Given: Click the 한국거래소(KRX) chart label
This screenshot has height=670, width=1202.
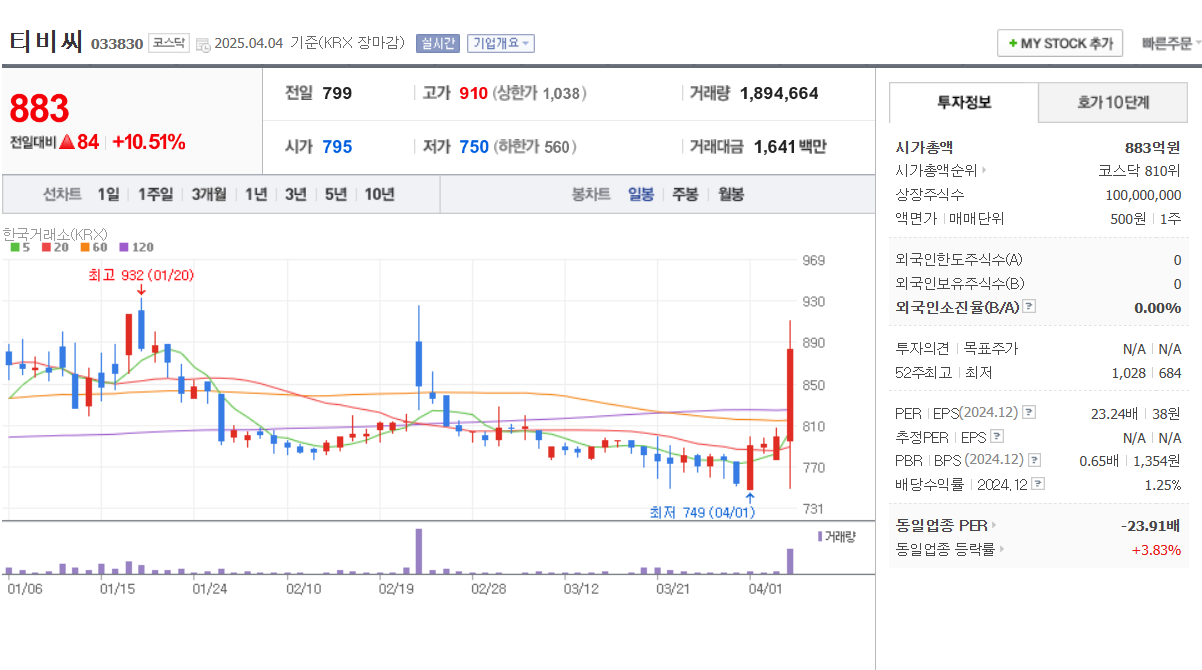Looking at the screenshot, I should (55, 233).
